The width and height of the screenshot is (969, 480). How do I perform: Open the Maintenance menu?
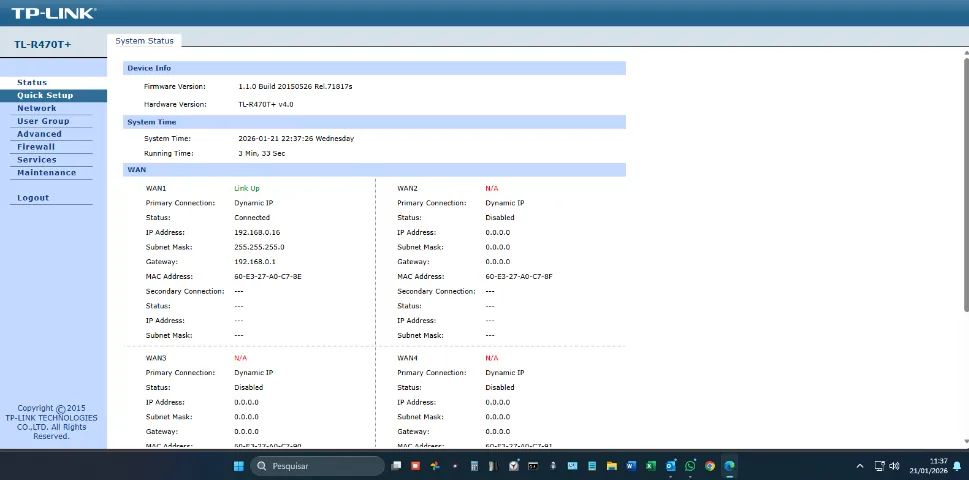pos(46,173)
